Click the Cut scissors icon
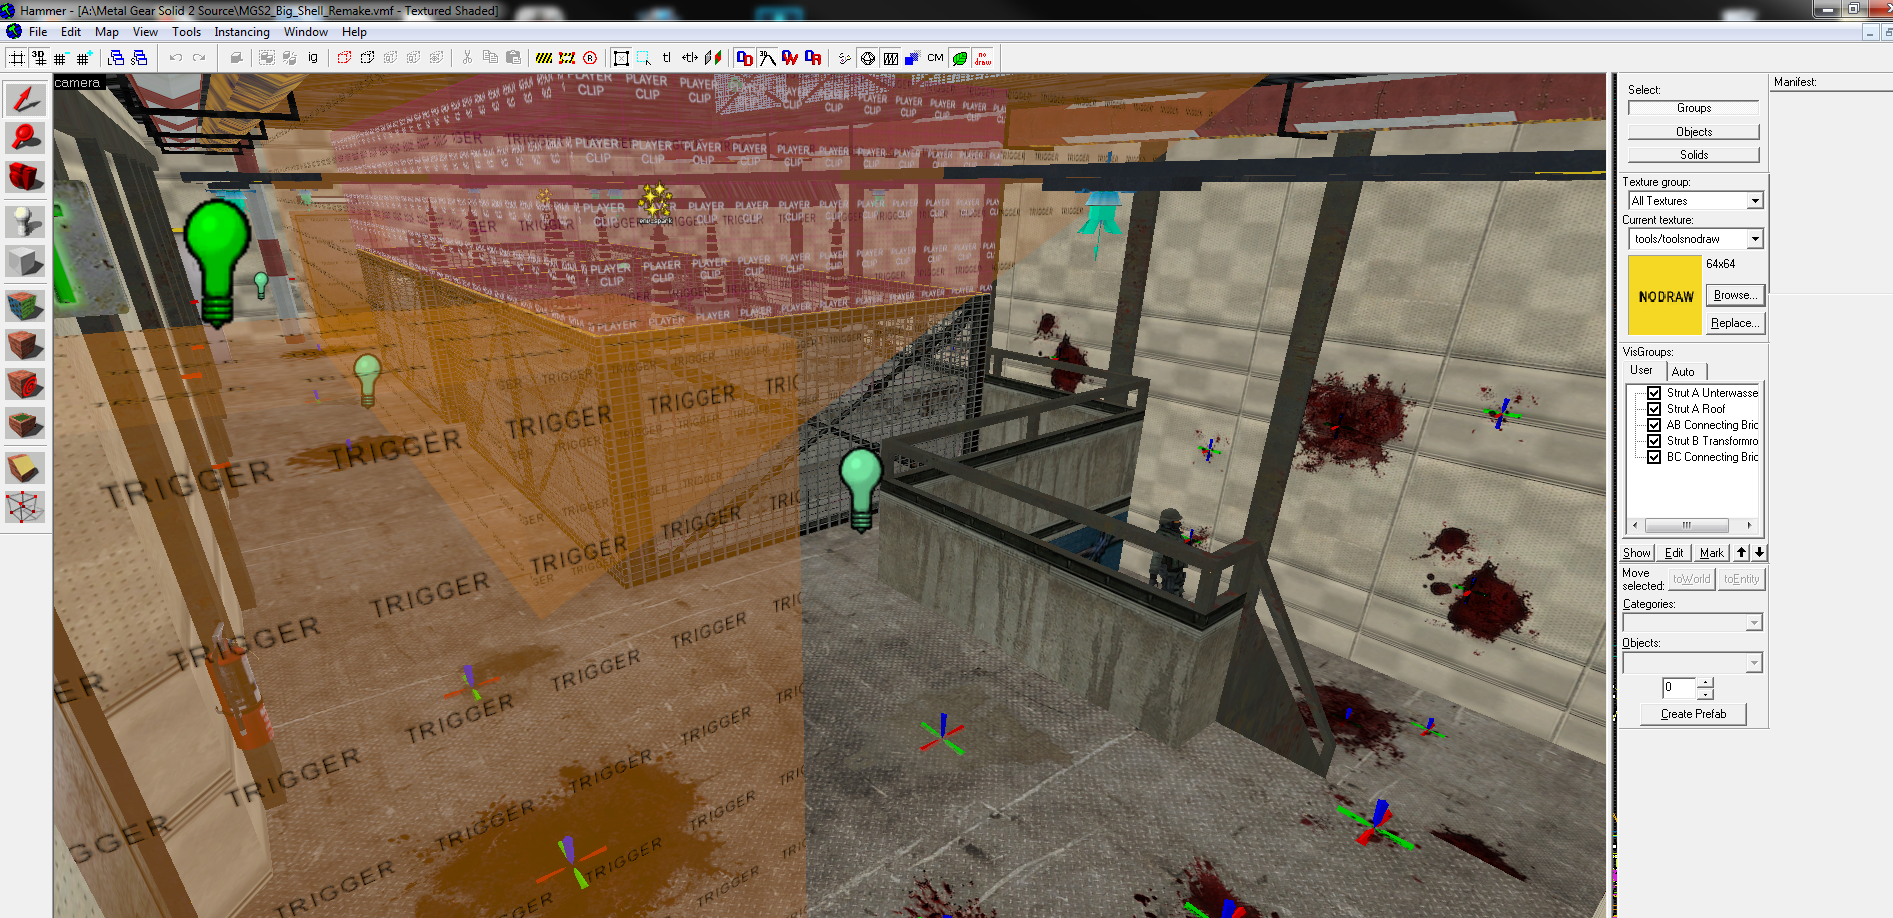 467,58
